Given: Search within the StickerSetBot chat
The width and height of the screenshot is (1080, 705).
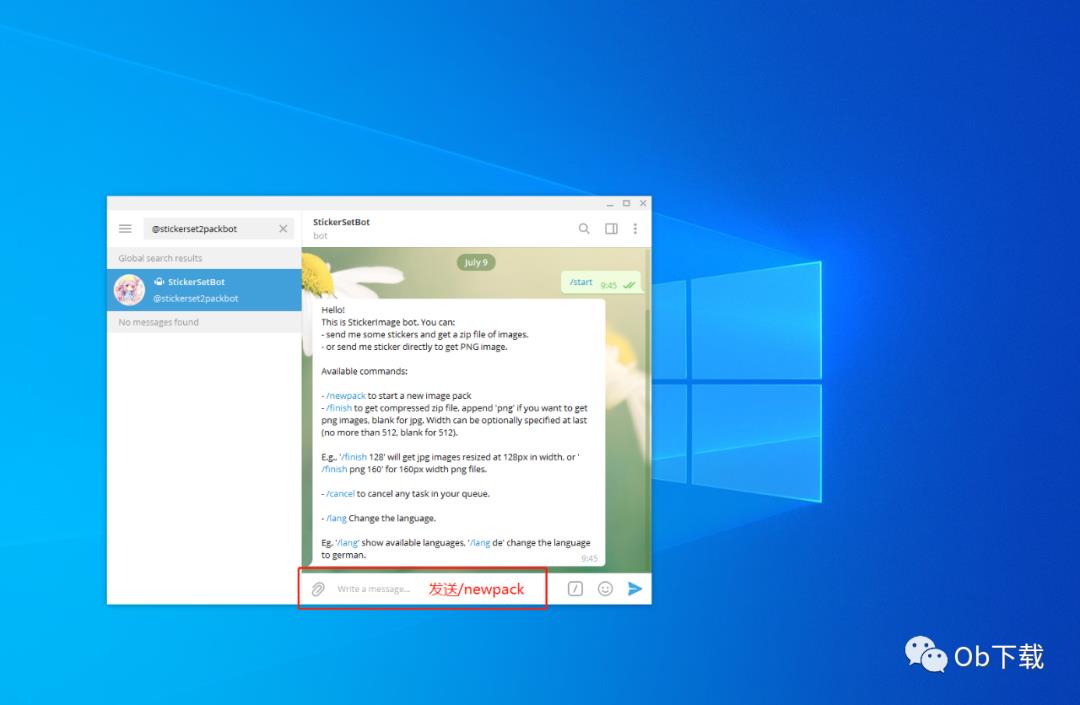Looking at the screenshot, I should point(584,229).
